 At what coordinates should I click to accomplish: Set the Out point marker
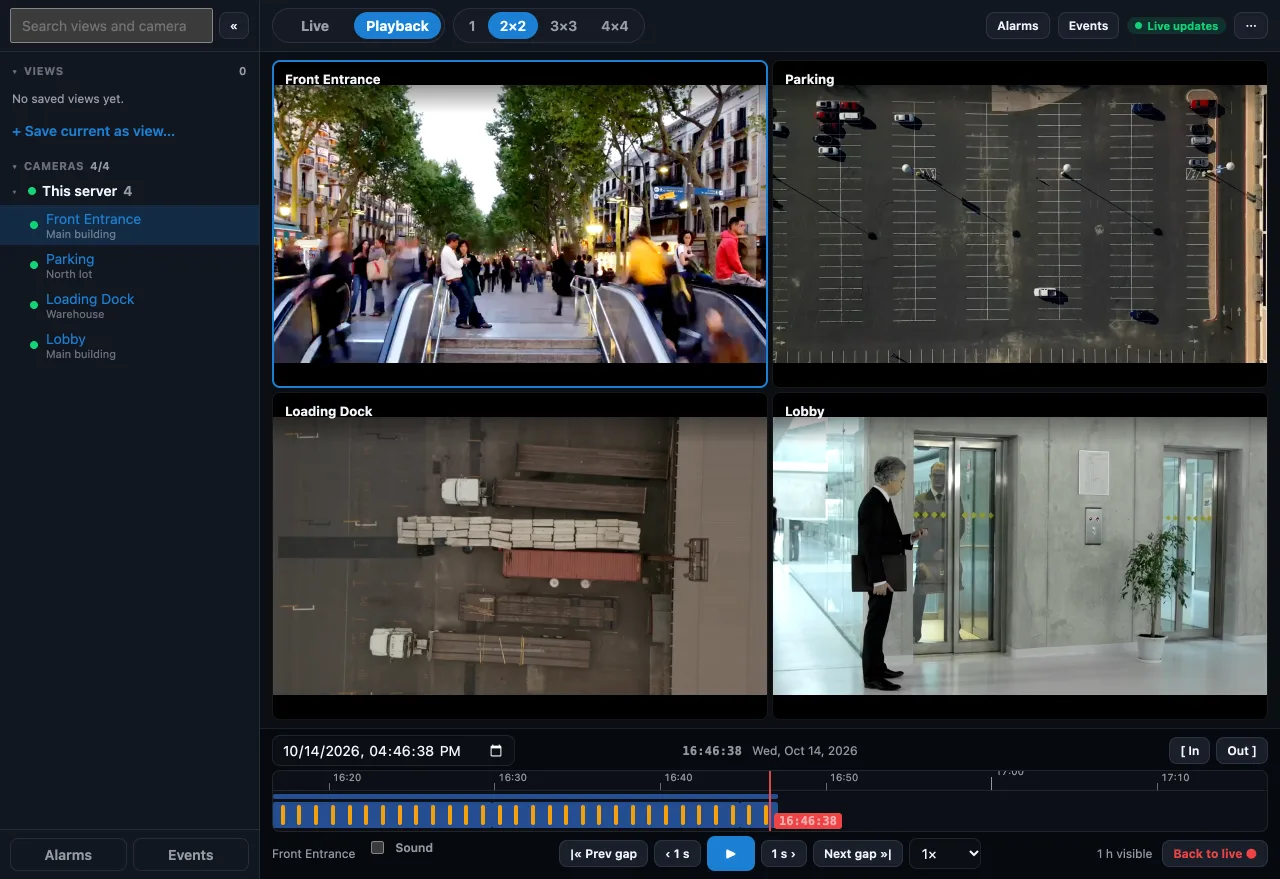point(1242,751)
